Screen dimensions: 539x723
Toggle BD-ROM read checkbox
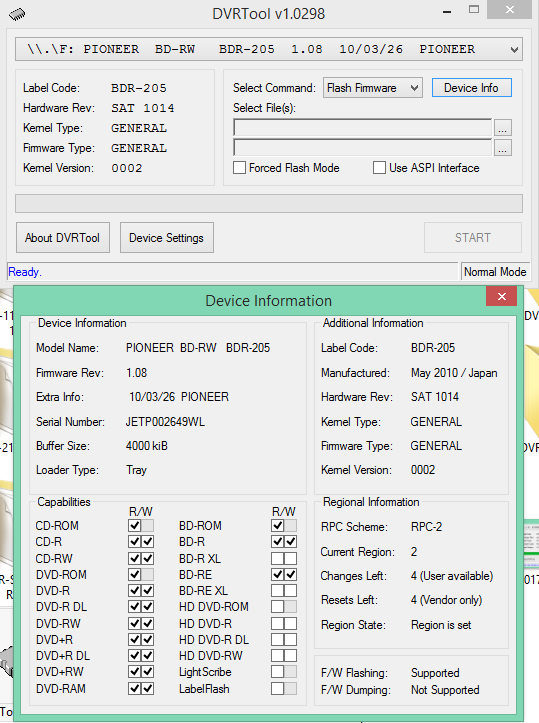pyautogui.click(x=277, y=526)
